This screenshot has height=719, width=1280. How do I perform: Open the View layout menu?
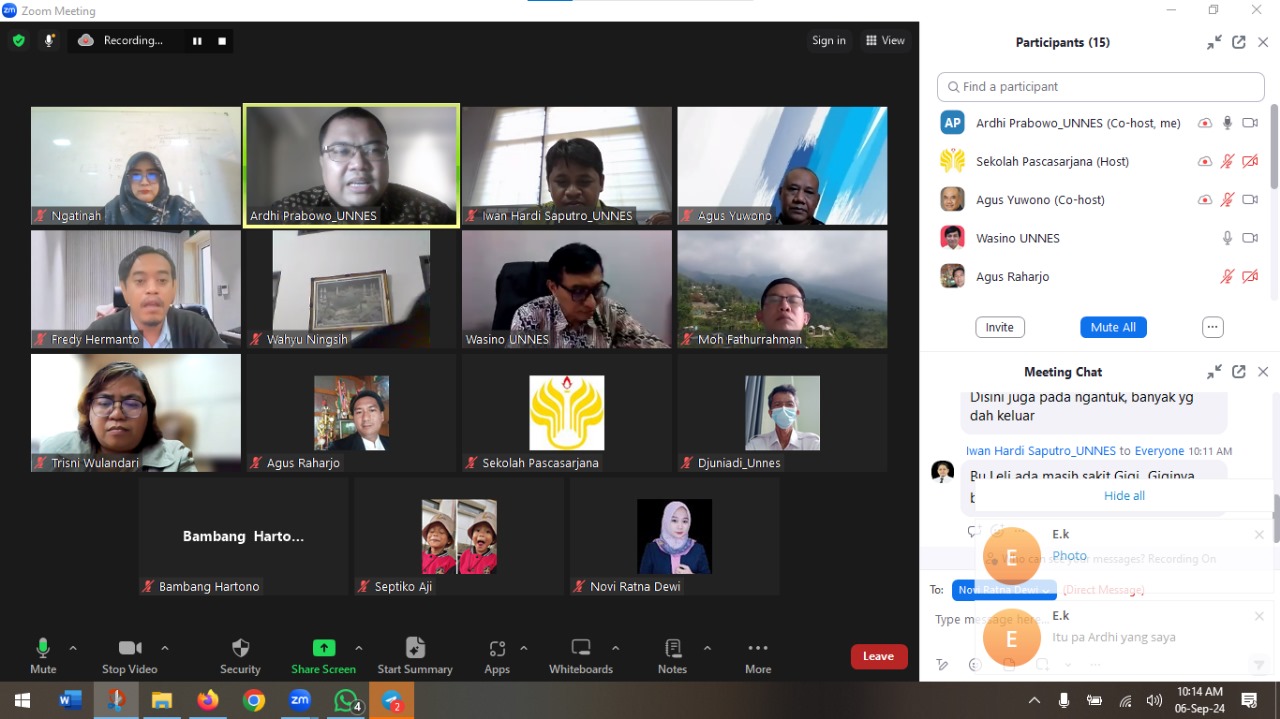tap(885, 41)
